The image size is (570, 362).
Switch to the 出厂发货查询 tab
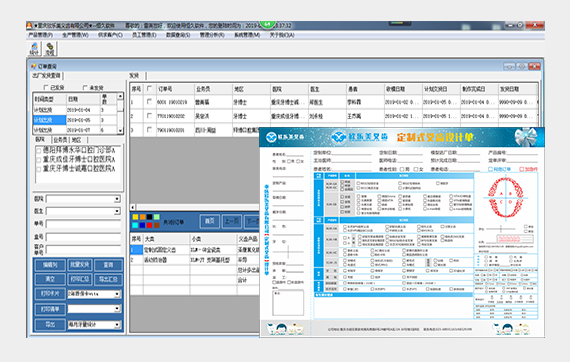47,76
